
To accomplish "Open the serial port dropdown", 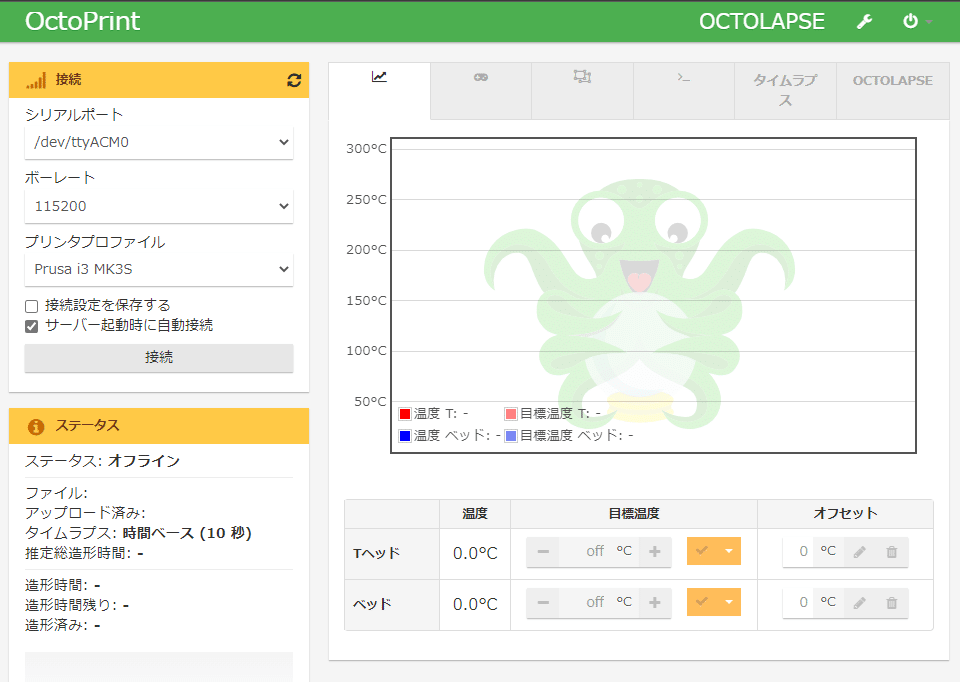I will (x=159, y=142).
